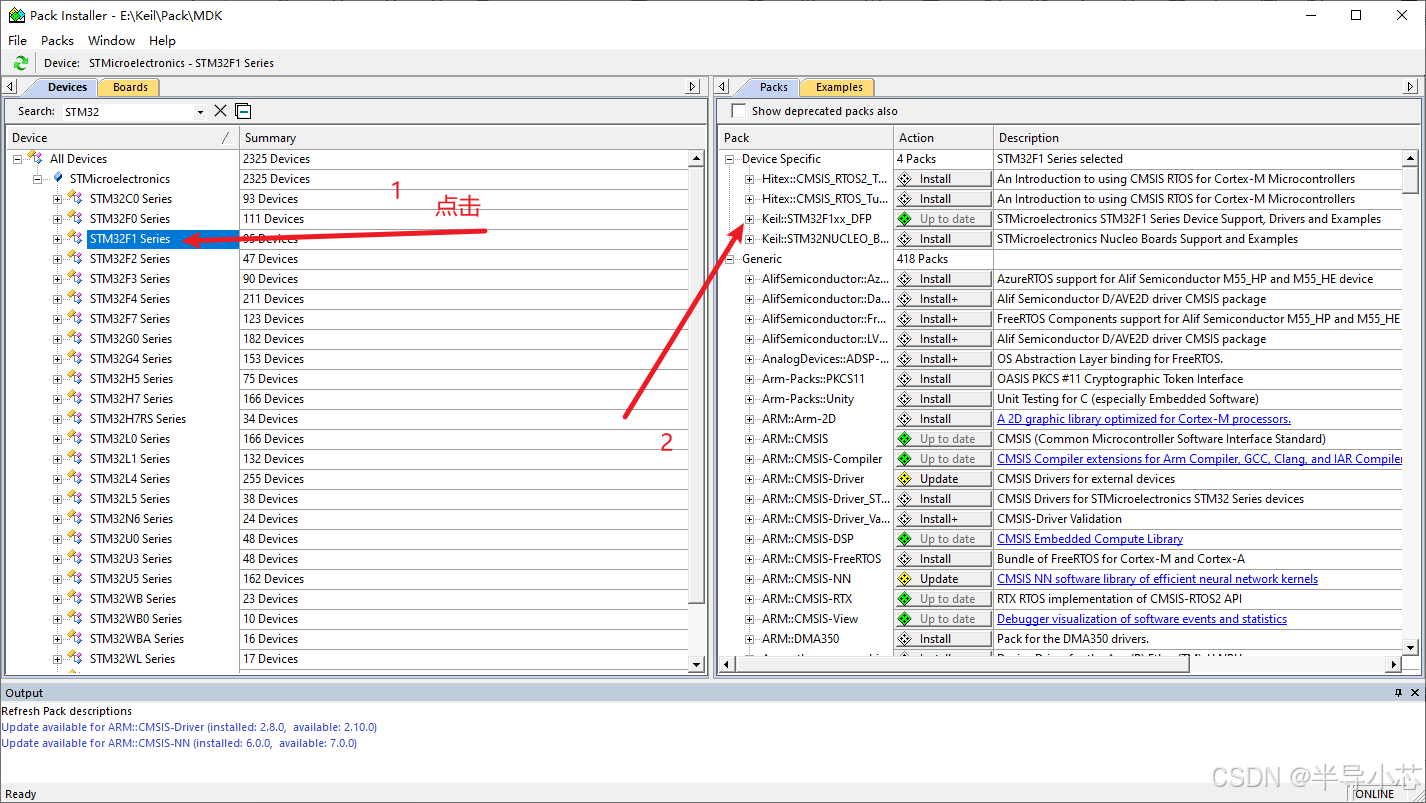This screenshot has width=1426, height=803.
Task: Click Install+ for ARM::CMSIS-Driver_Va pack
Action: click(943, 519)
